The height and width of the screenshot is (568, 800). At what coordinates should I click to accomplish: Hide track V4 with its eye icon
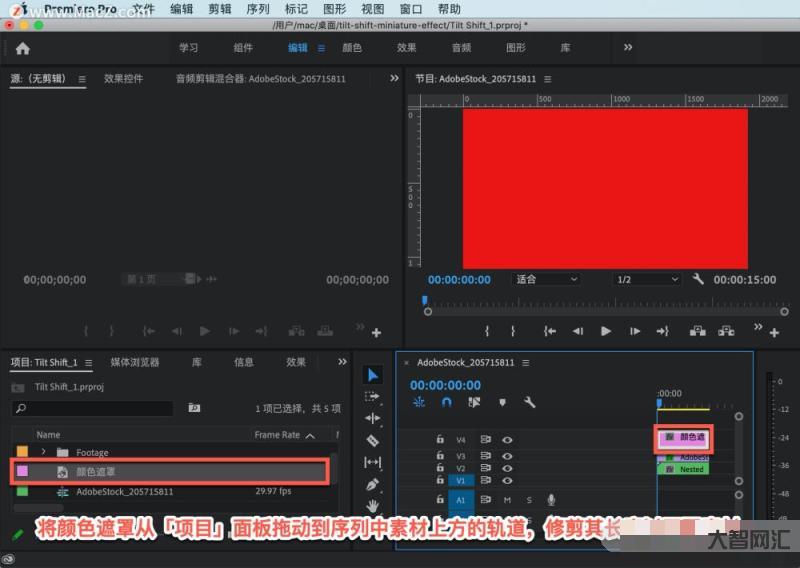[507, 439]
